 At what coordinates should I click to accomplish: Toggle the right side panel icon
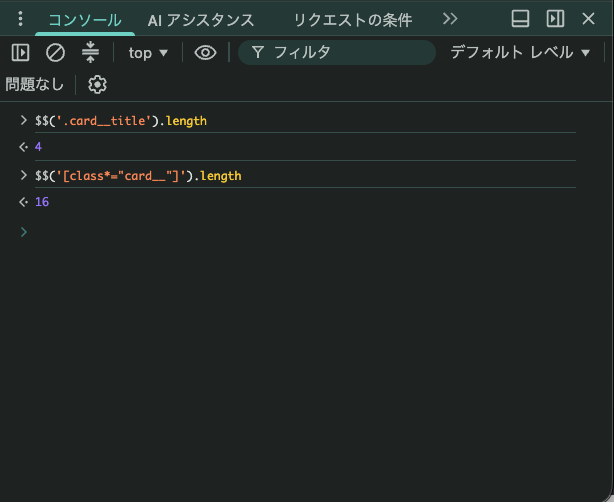tap(555, 19)
